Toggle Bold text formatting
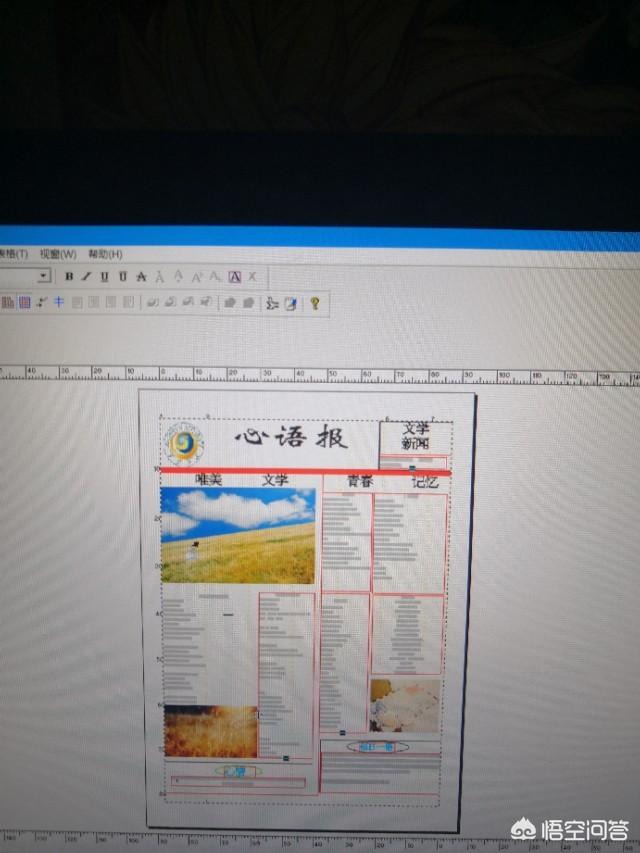640x853 pixels. click(x=69, y=277)
